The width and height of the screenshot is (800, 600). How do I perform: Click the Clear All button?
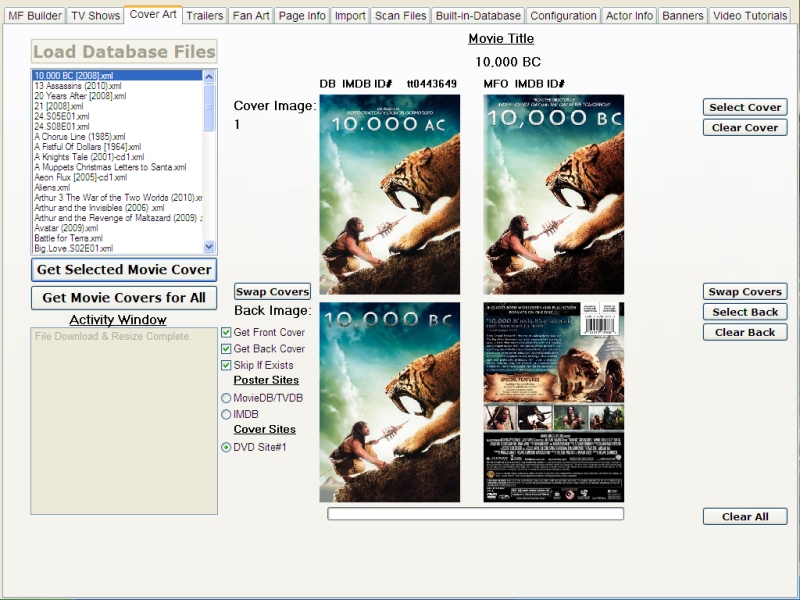[745, 517]
